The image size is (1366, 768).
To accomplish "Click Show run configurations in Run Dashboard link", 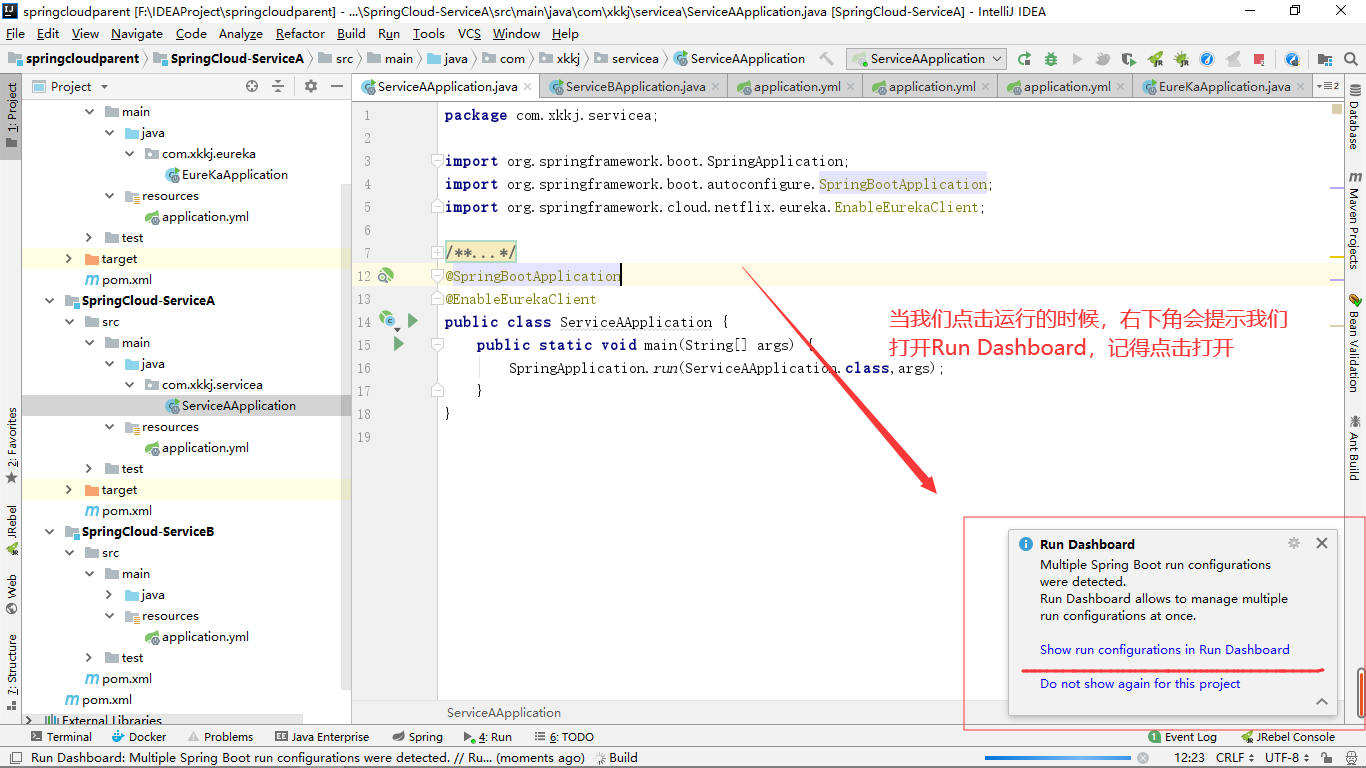I will tap(1165, 649).
